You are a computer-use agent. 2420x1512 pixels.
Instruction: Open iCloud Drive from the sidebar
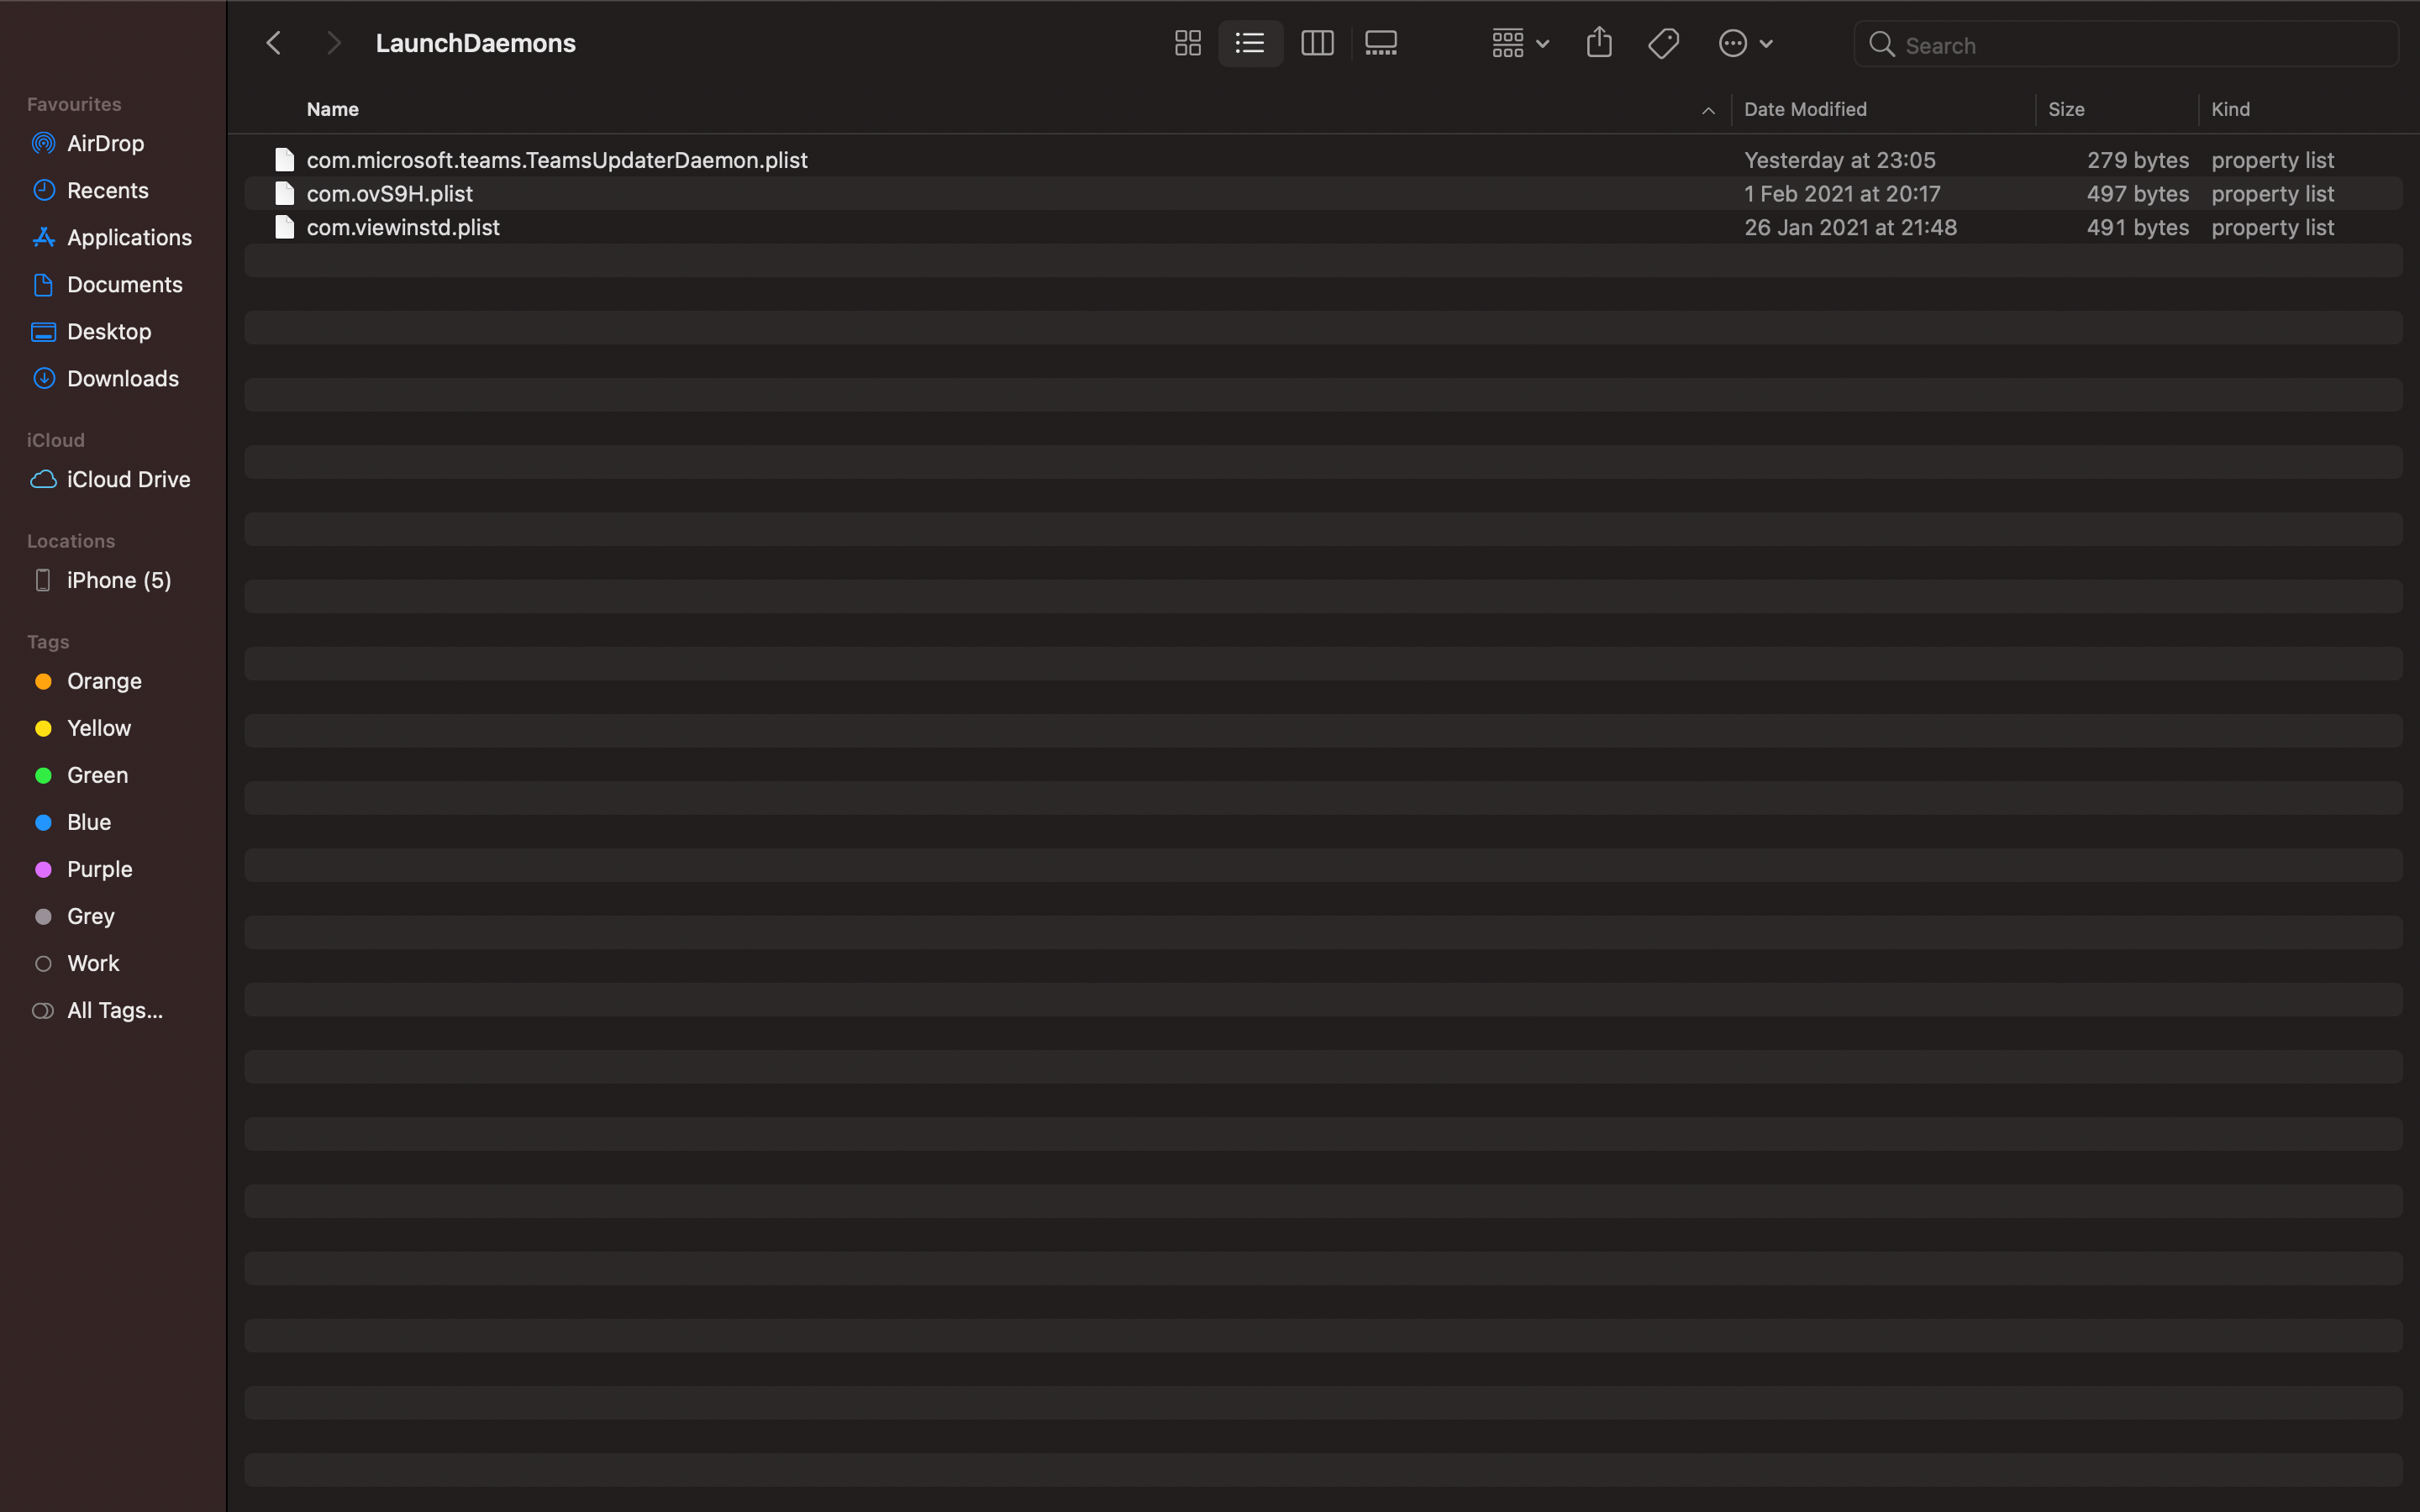(128, 479)
